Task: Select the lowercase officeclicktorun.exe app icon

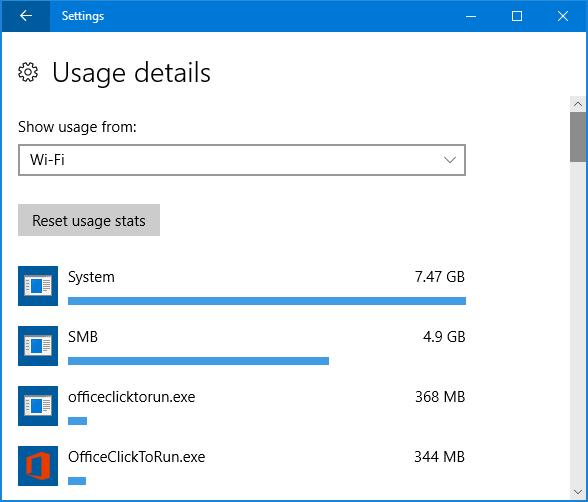Action: click(38, 406)
